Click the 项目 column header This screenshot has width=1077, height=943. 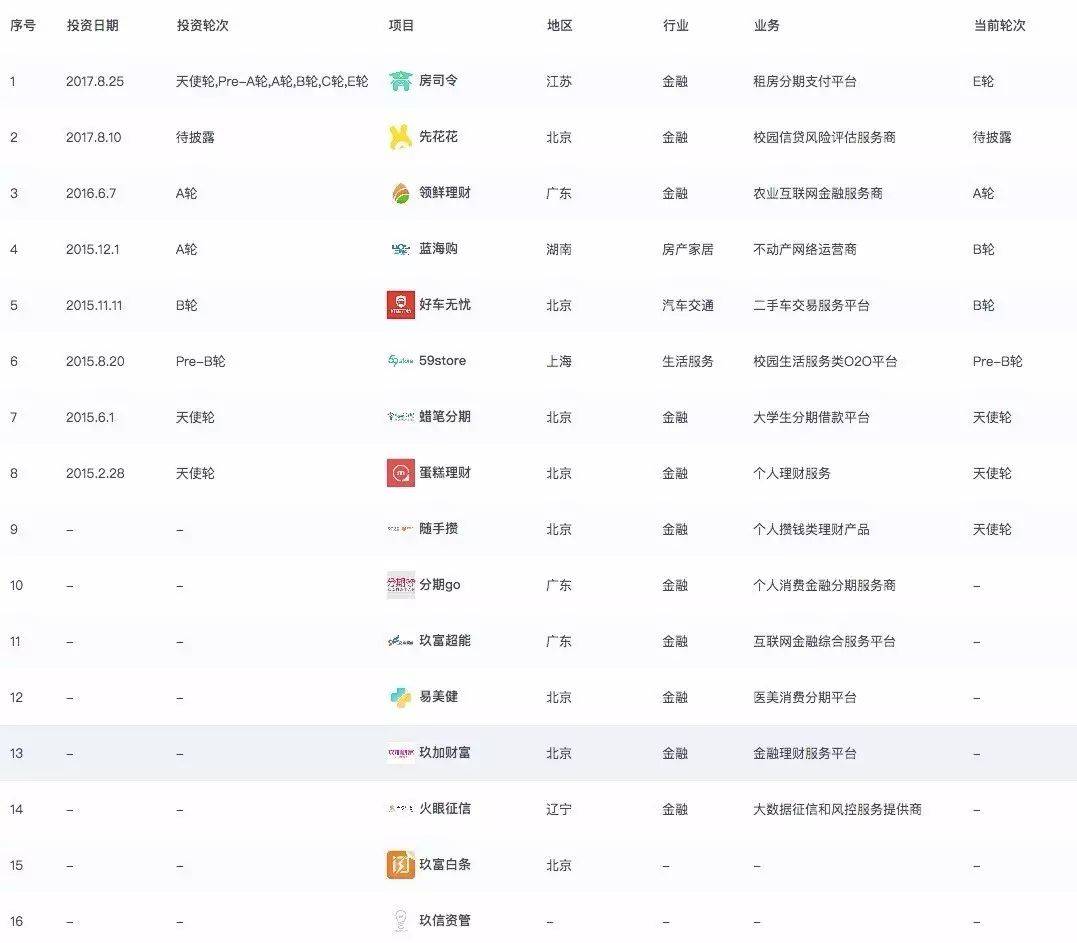(401, 25)
